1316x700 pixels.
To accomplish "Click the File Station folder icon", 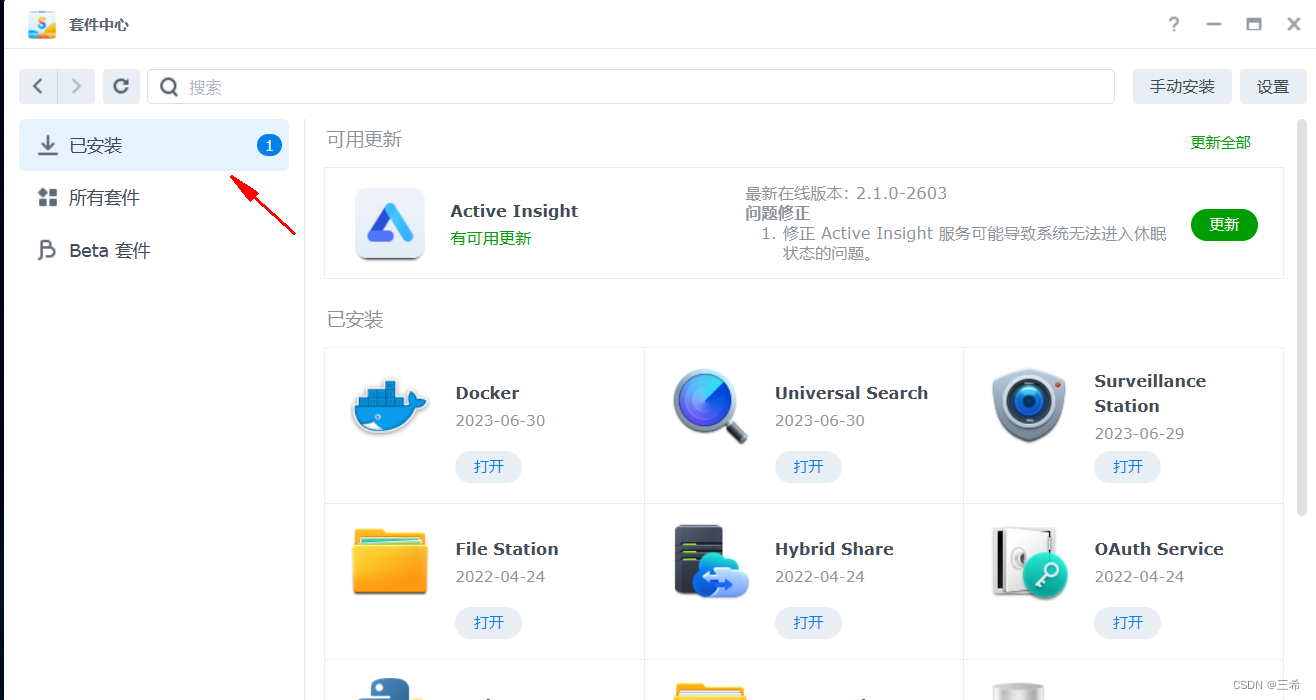I will [390, 562].
